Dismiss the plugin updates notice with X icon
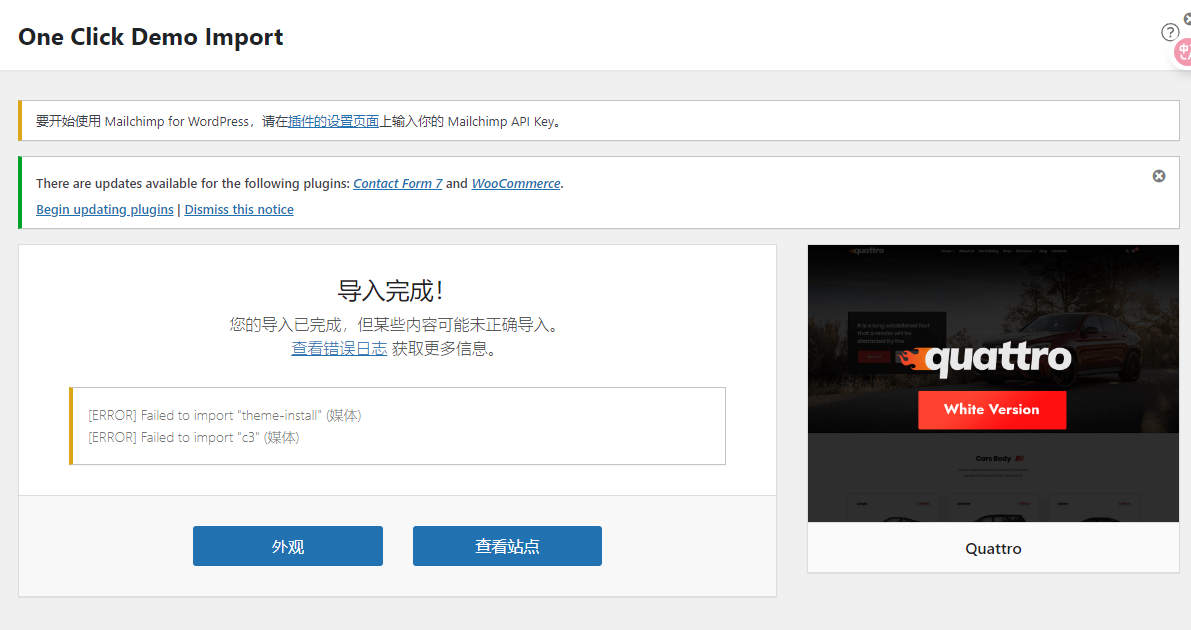This screenshot has height=630, width=1191. (1158, 176)
